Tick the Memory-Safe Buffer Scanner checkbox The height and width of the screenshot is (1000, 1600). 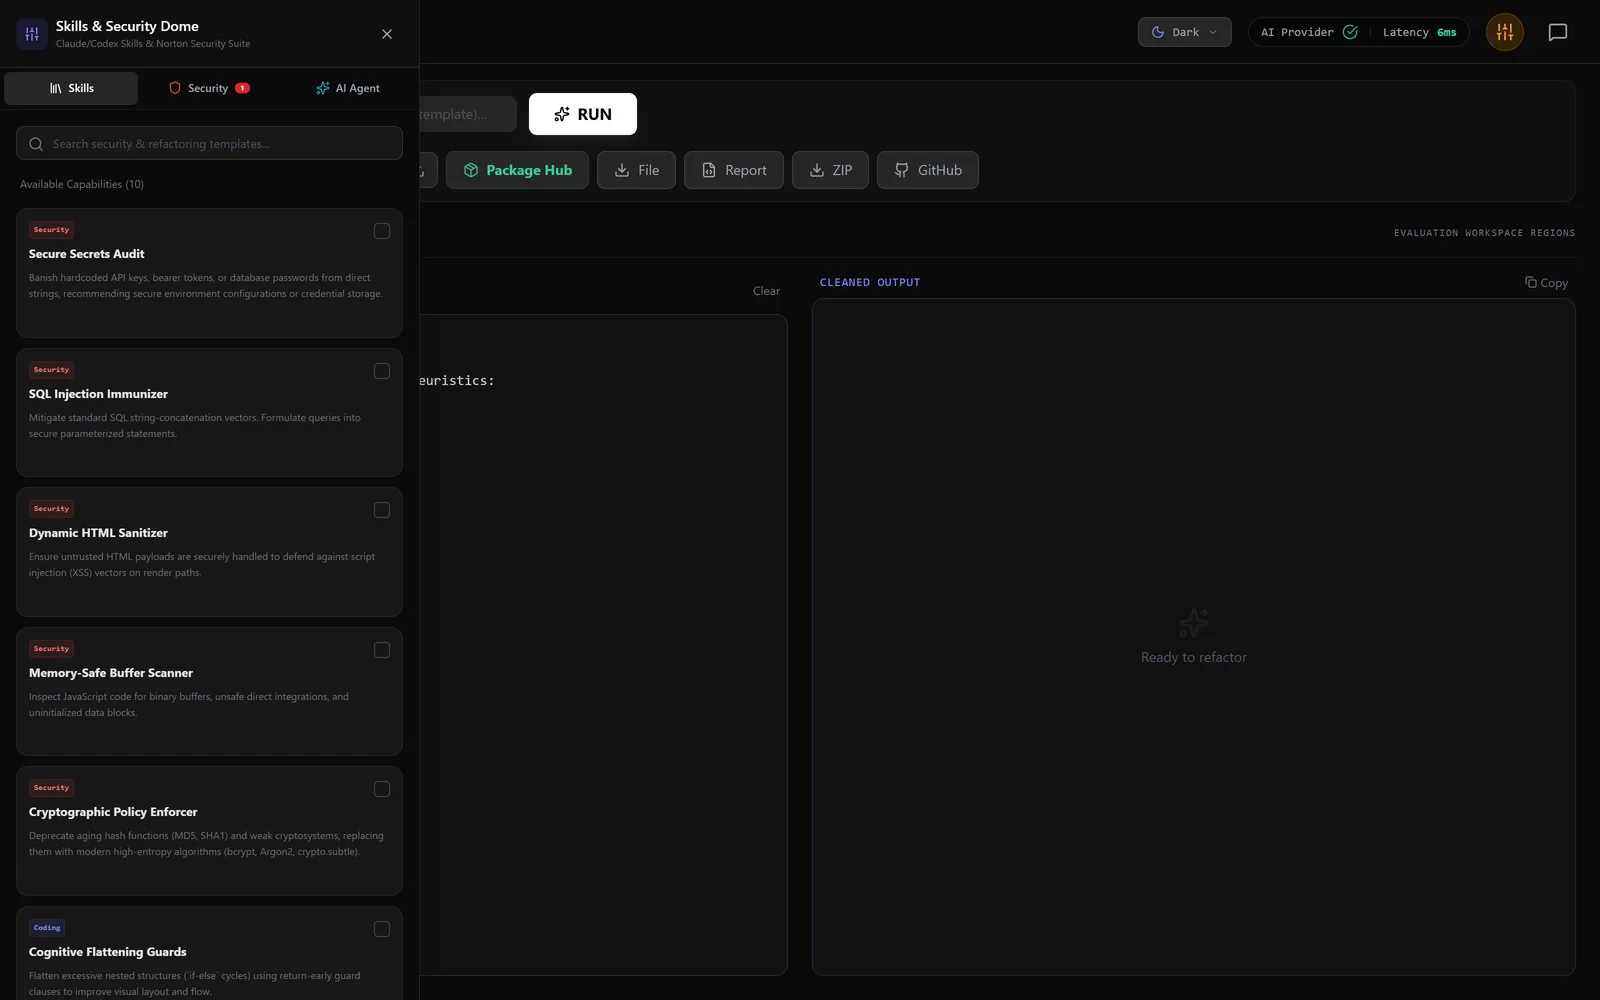pyautogui.click(x=382, y=650)
